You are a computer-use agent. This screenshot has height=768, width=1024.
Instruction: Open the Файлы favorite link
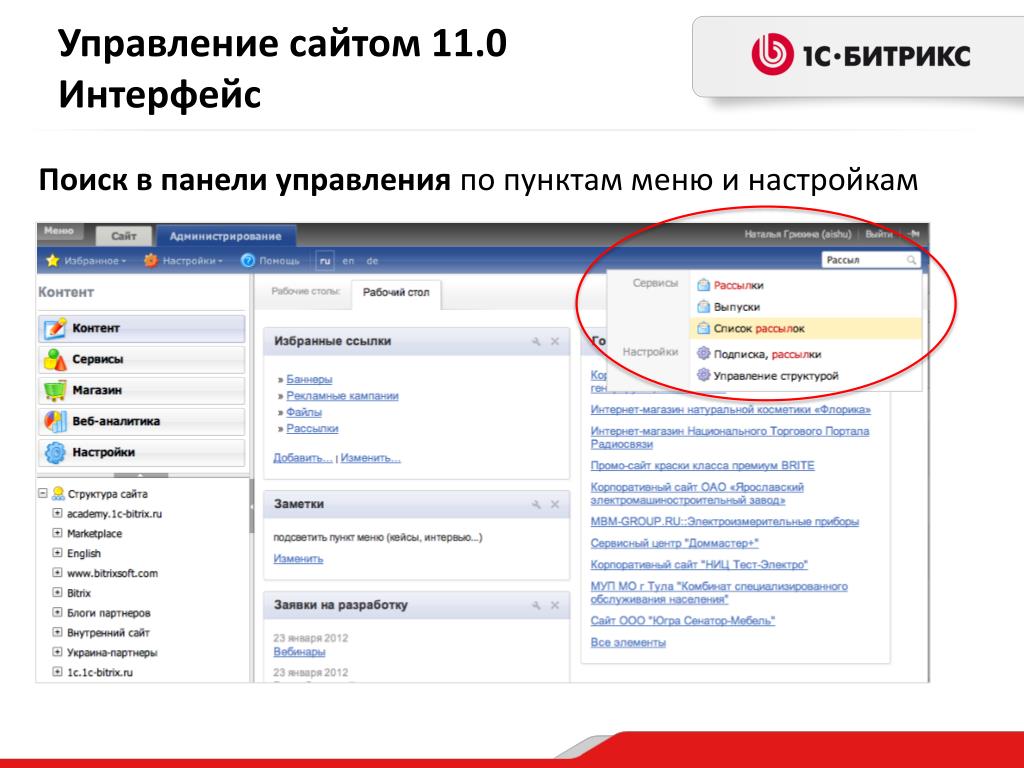point(304,412)
